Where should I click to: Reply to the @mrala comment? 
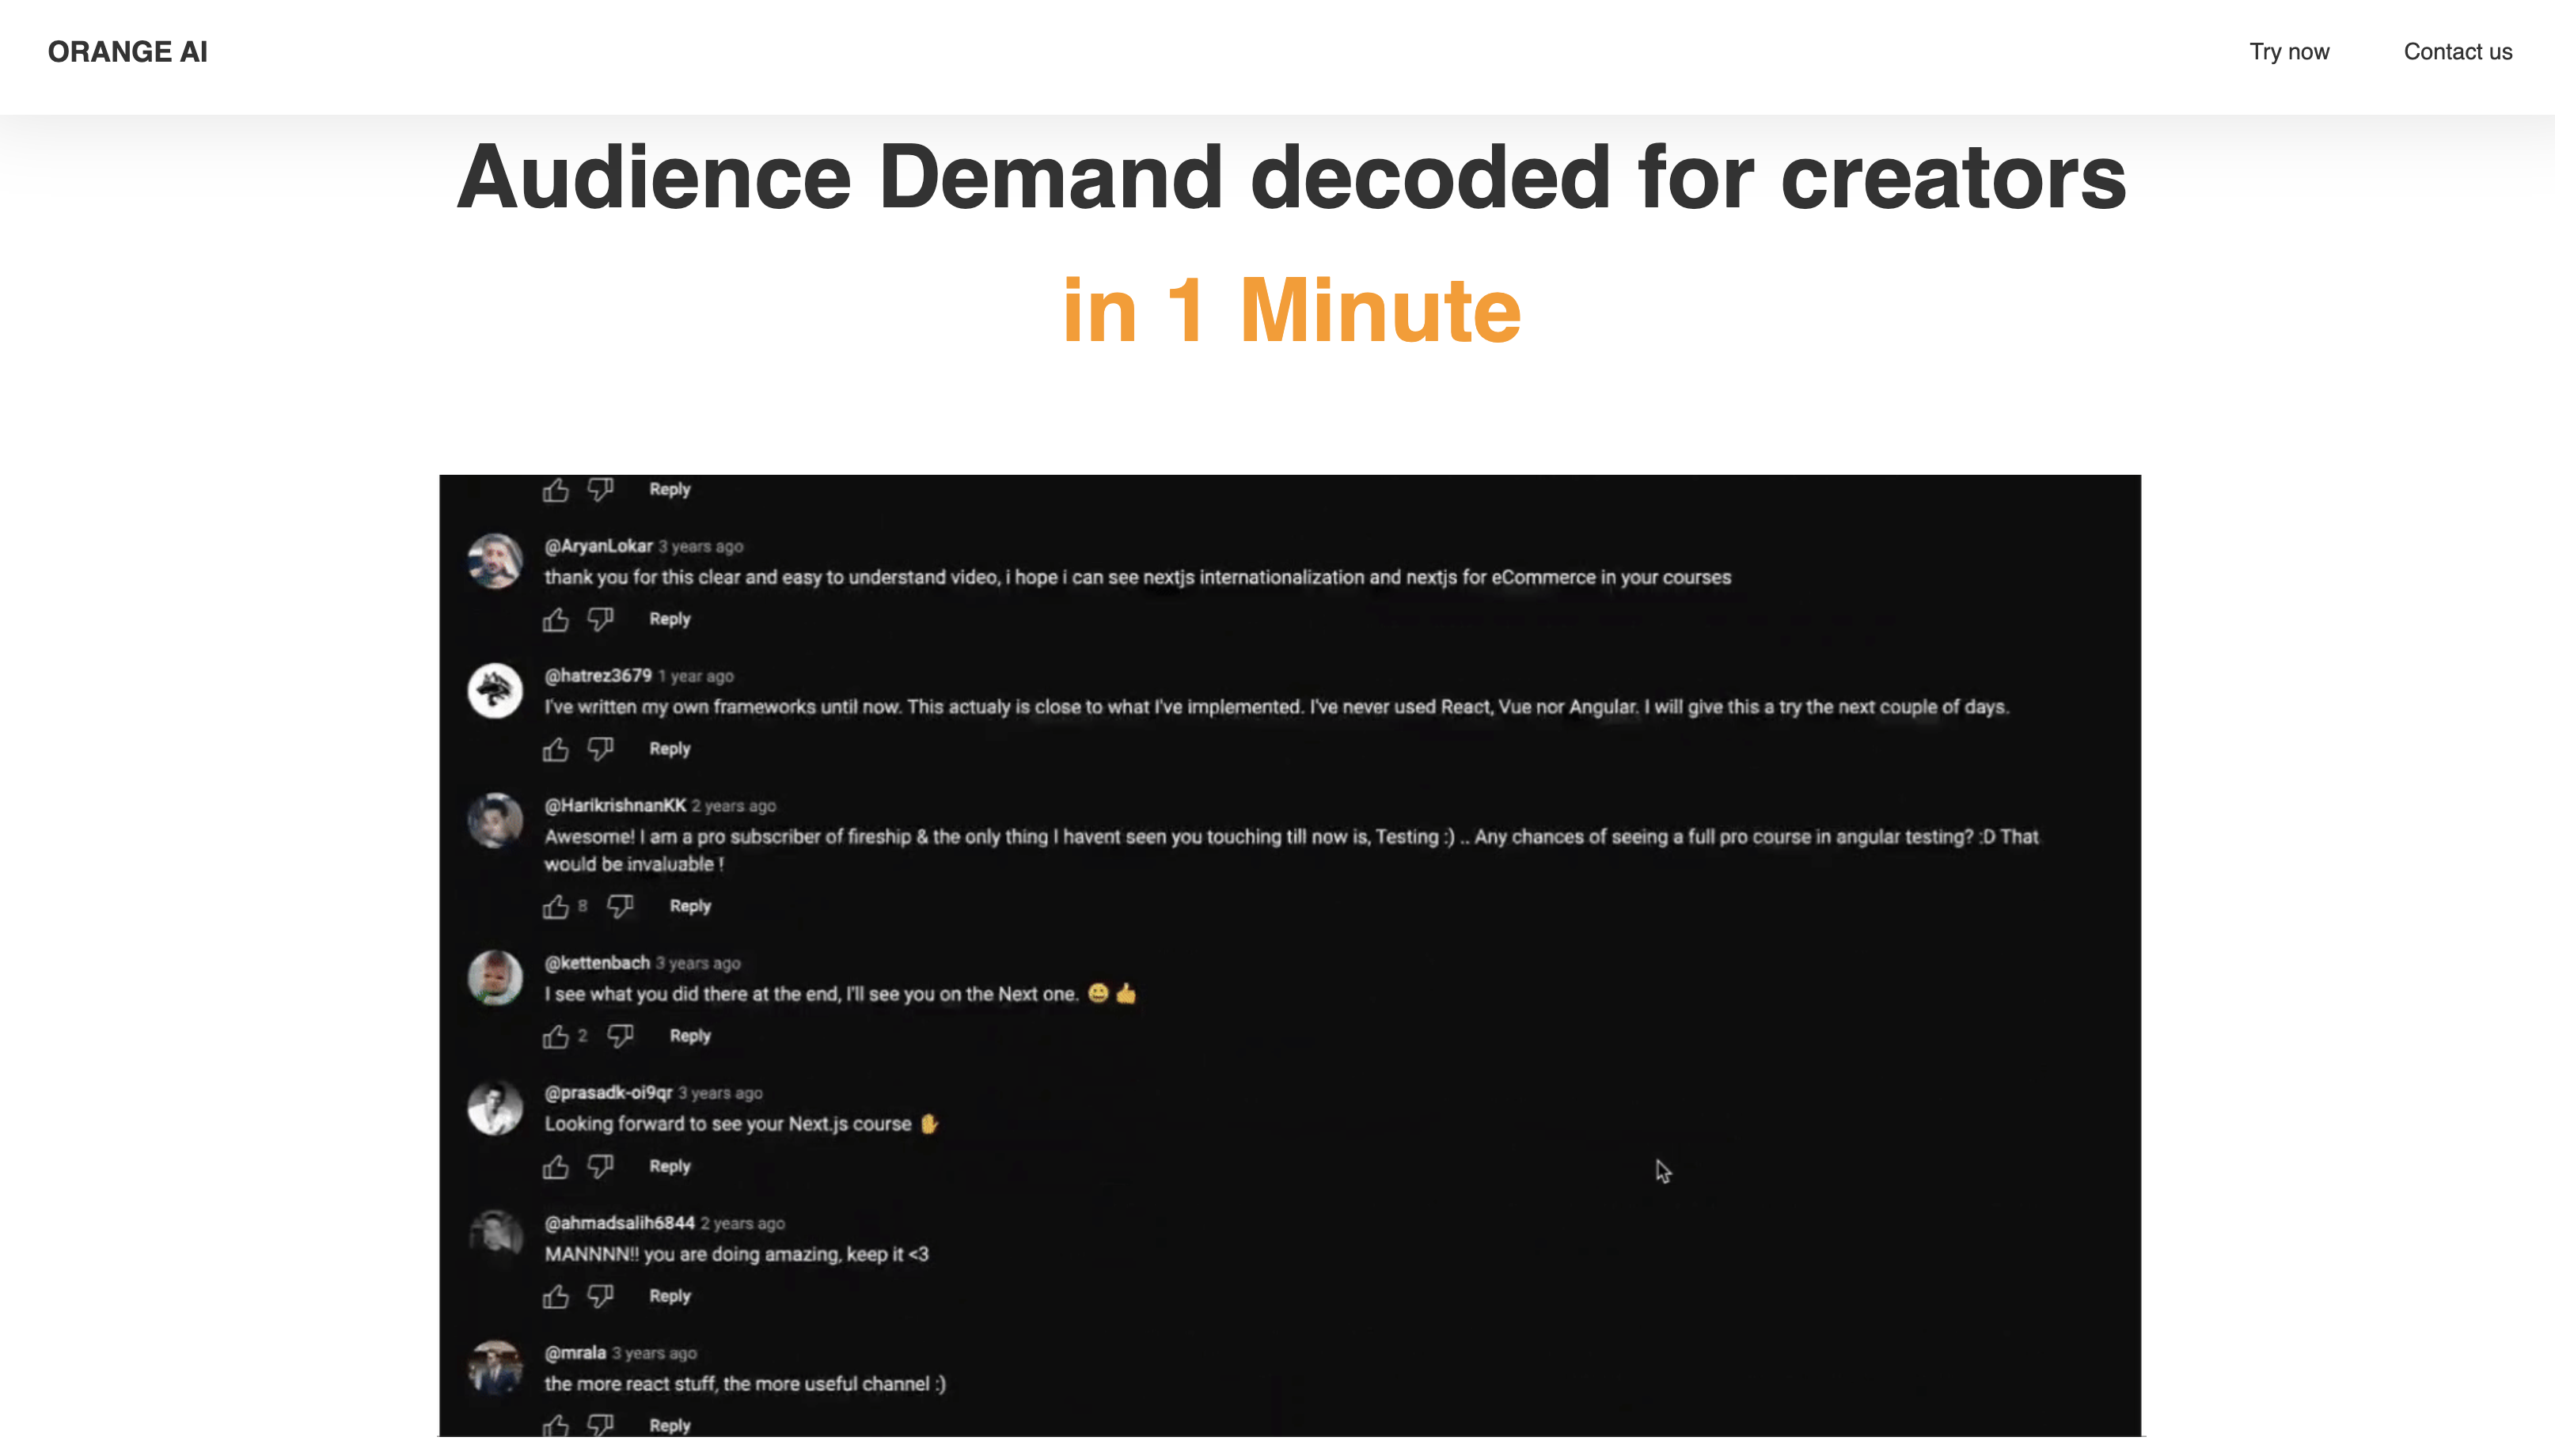click(x=669, y=1425)
